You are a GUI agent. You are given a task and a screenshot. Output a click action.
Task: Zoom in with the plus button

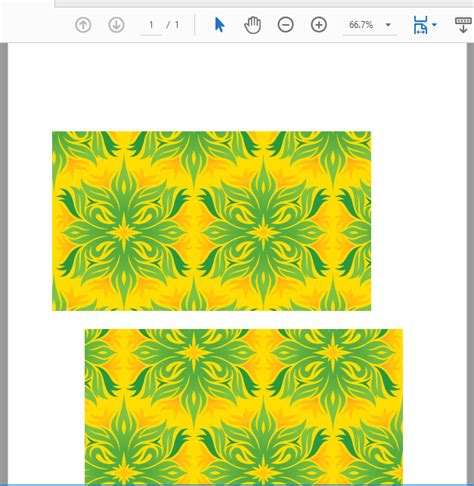point(319,25)
